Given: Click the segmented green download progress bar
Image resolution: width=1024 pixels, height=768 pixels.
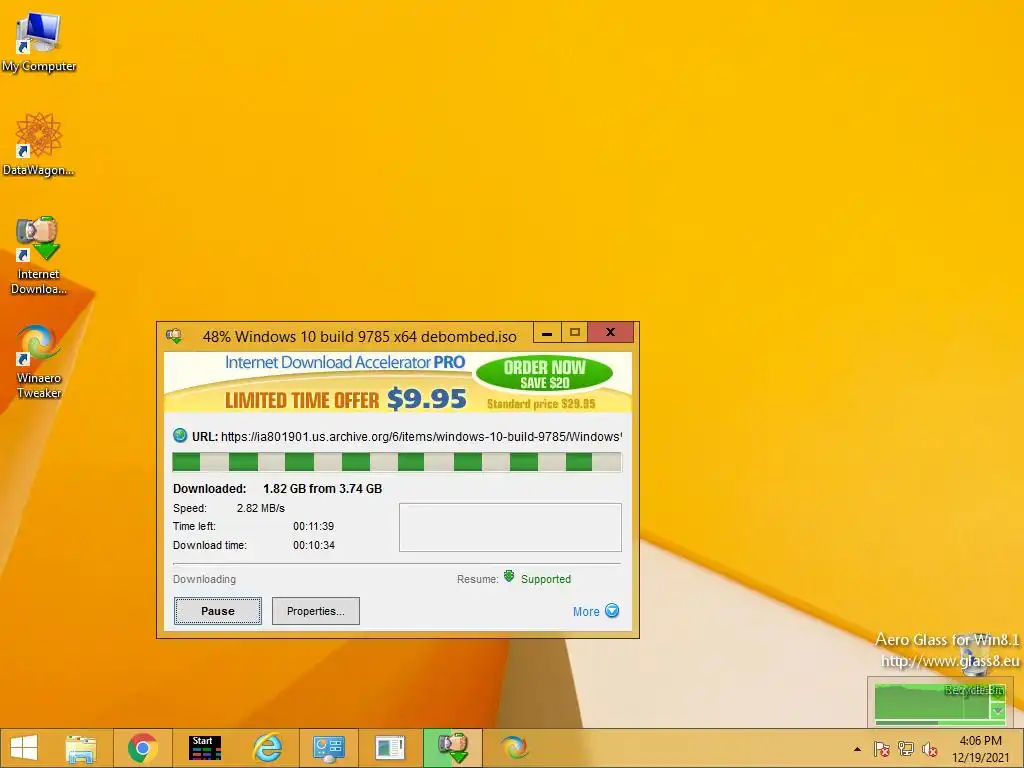Looking at the screenshot, I should [x=397, y=462].
